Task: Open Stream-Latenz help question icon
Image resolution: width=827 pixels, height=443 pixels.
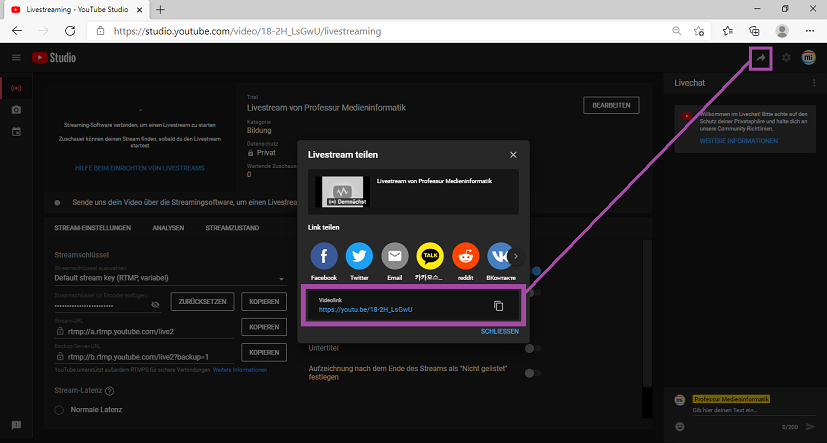Action: 110,391
